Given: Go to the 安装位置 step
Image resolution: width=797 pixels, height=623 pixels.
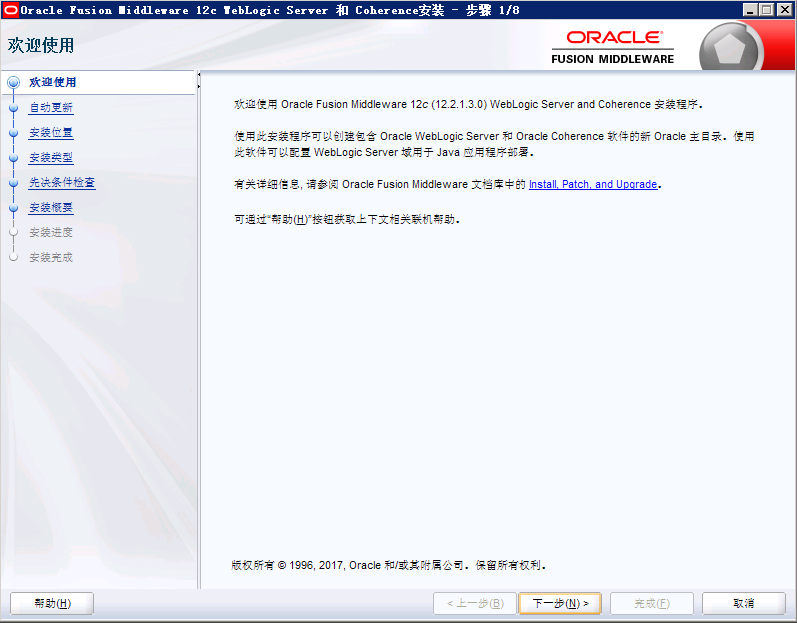Looking at the screenshot, I should click(51, 133).
